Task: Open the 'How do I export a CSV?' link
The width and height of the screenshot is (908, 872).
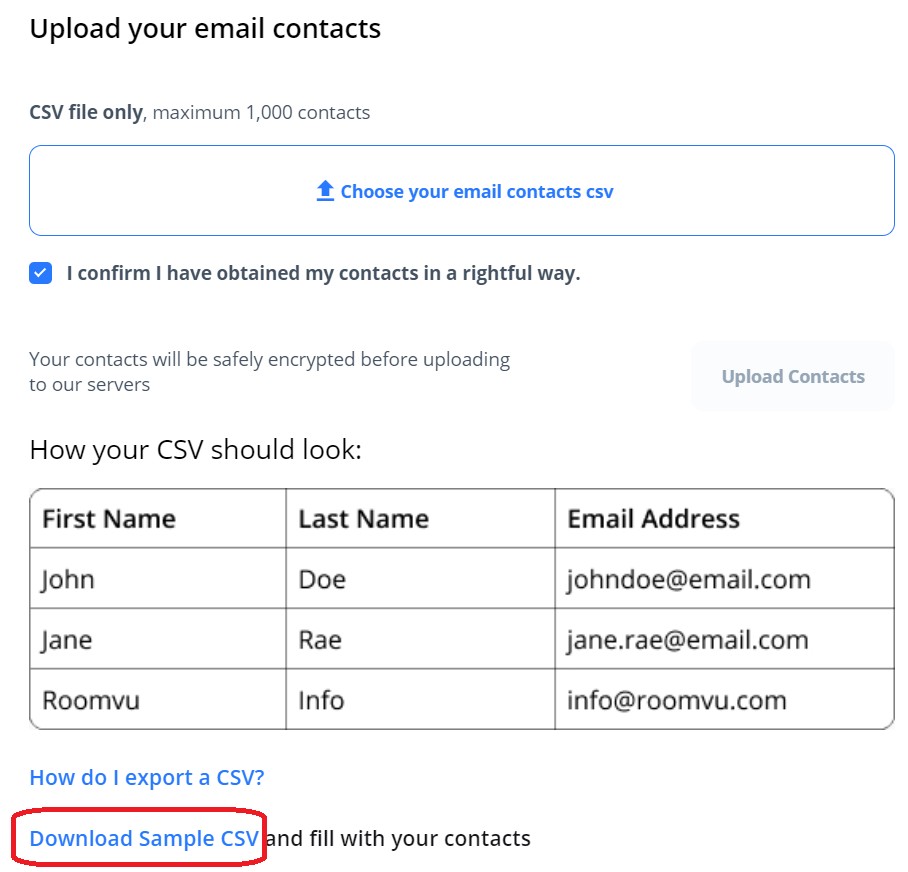Action: pyautogui.click(x=147, y=777)
